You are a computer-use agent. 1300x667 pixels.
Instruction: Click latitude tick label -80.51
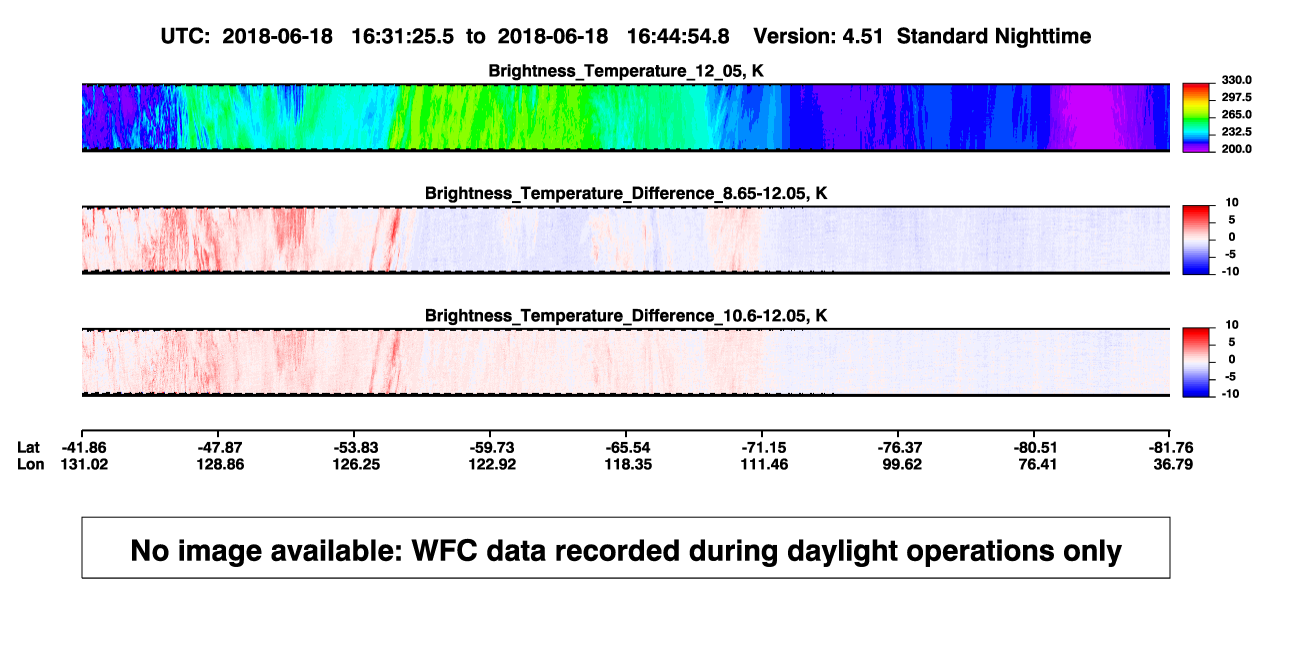tap(1034, 447)
